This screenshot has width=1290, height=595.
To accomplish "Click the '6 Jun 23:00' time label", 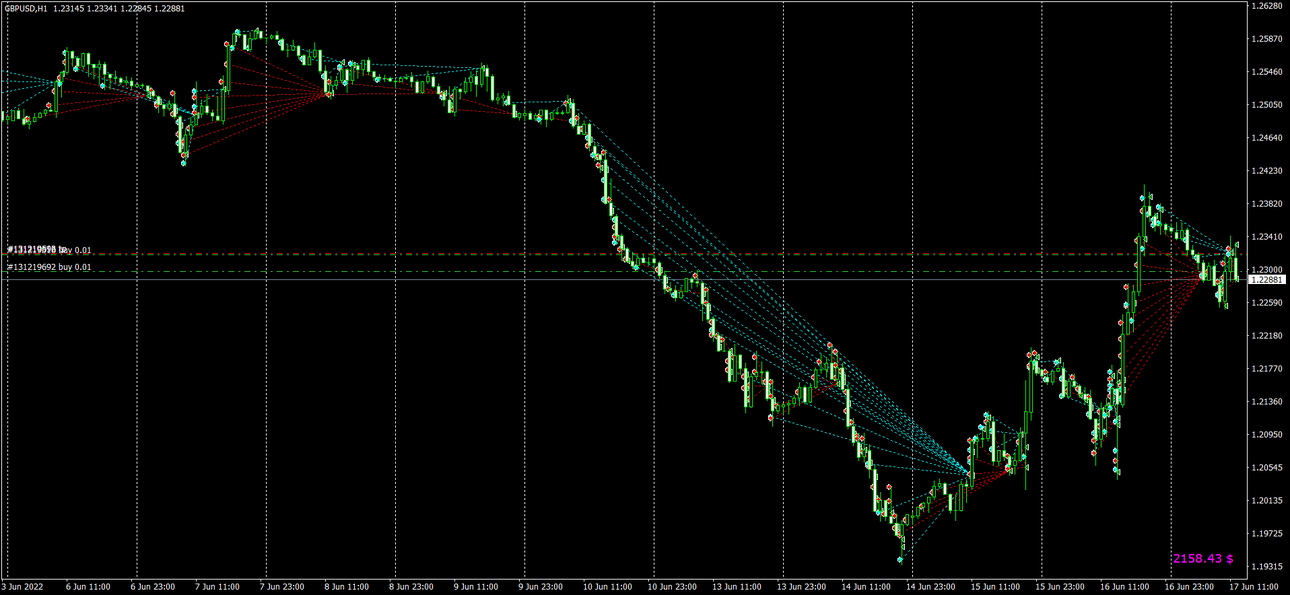I will tap(153, 587).
